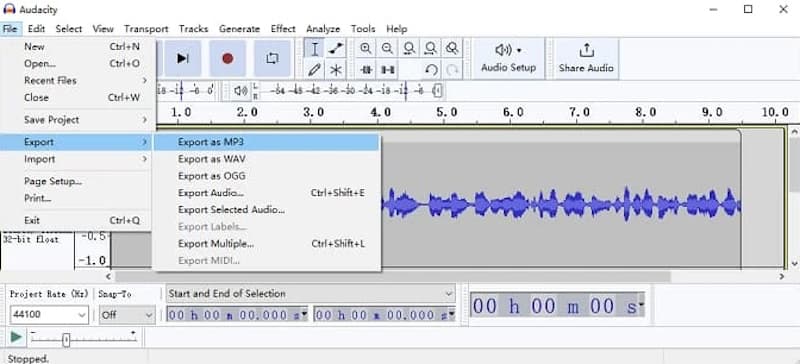Click the selection start time field
The image size is (800, 364).
tap(234, 314)
